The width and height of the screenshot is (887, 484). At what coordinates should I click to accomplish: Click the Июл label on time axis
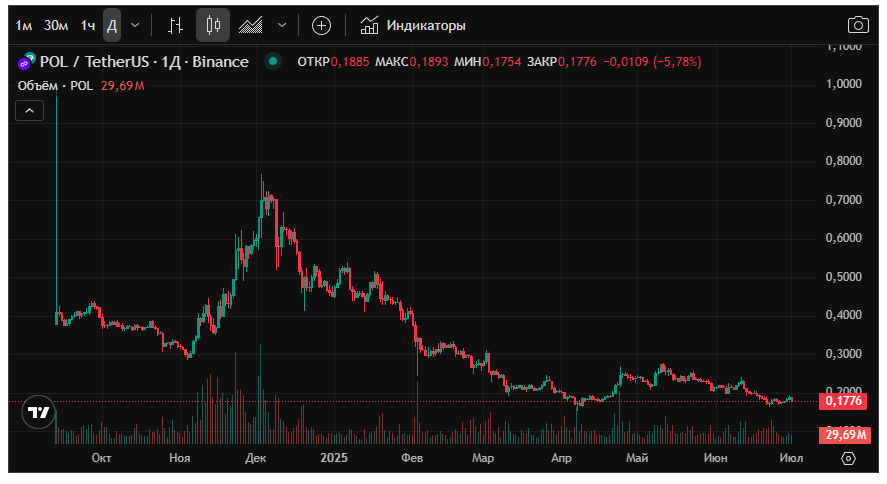(x=791, y=458)
